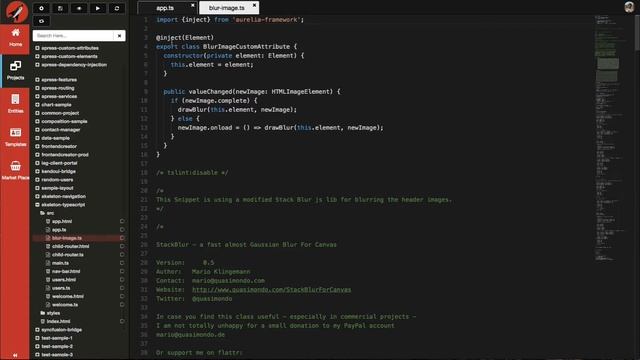
Task: Open the nav-bar.html file
Action: (66, 271)
